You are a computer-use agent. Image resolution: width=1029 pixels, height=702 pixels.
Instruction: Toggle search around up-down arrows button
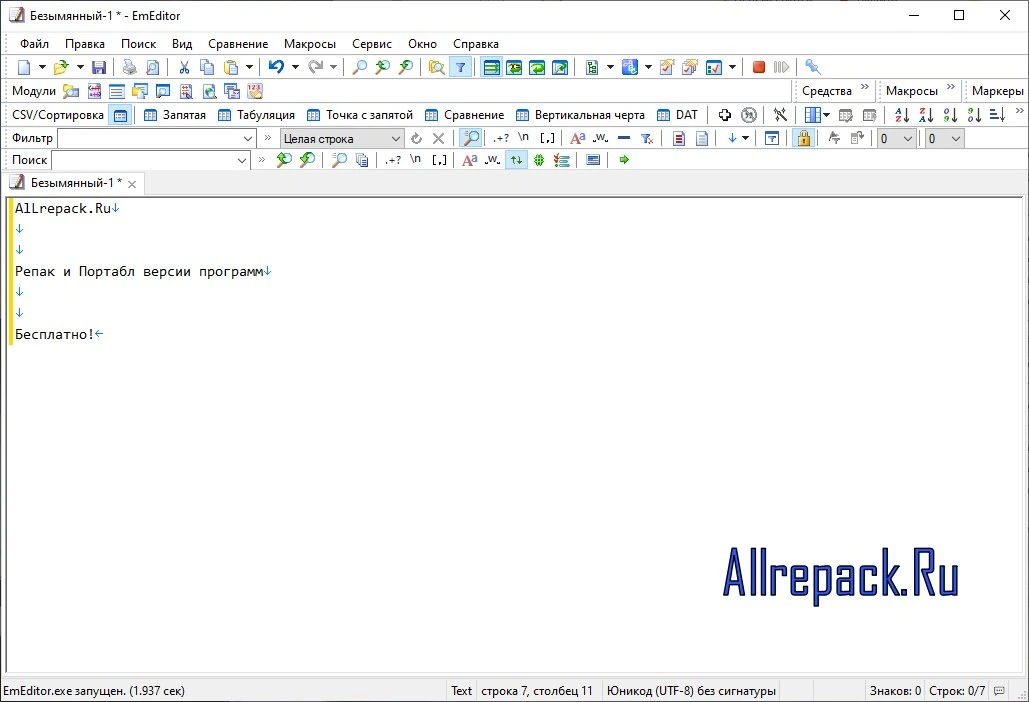pos(516,160)
